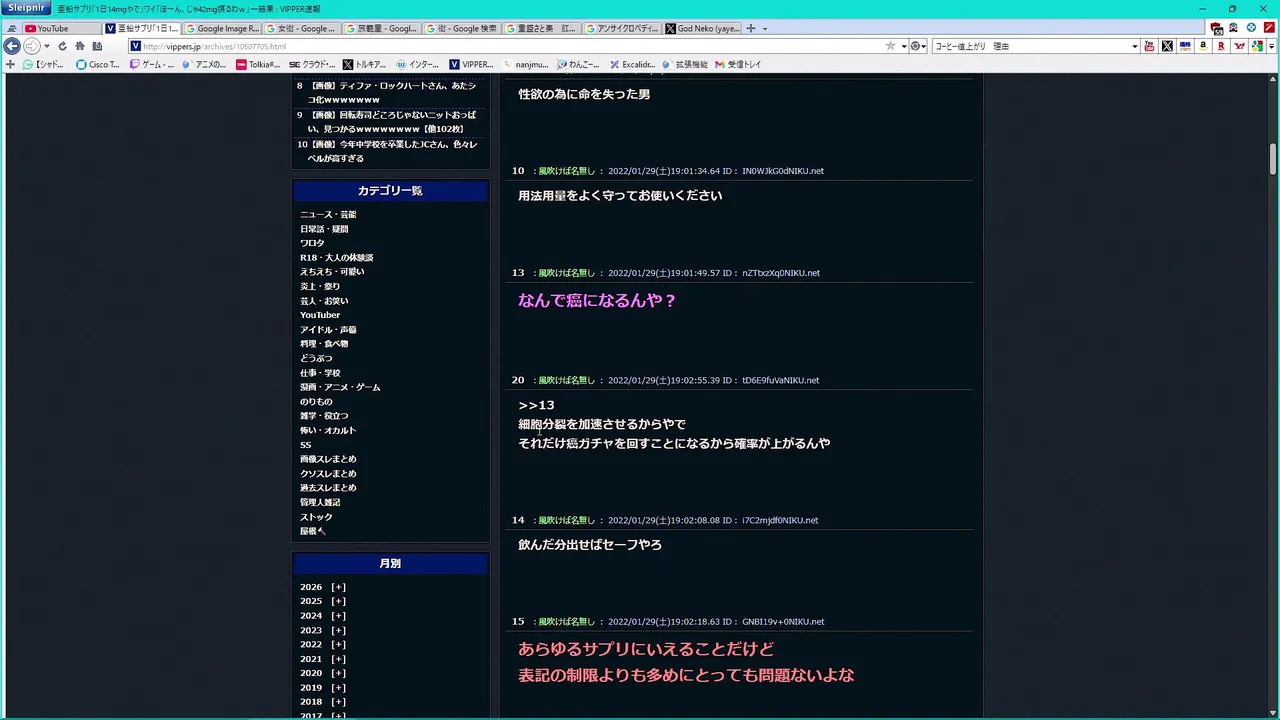
Task: Switch to the God Neko tab
Action: pyautogui.click(x=702, y=28)
